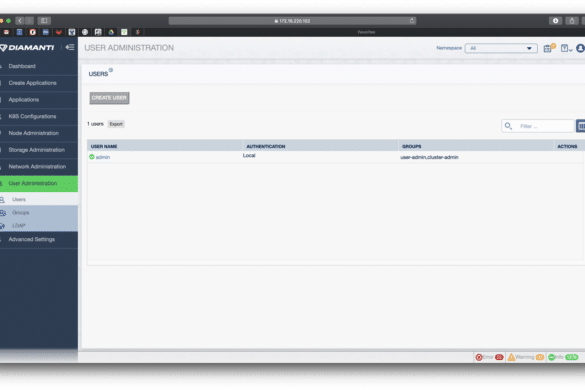
Task: Click the Groups sub-item icon in sidebar
Action: pos(3,213)
